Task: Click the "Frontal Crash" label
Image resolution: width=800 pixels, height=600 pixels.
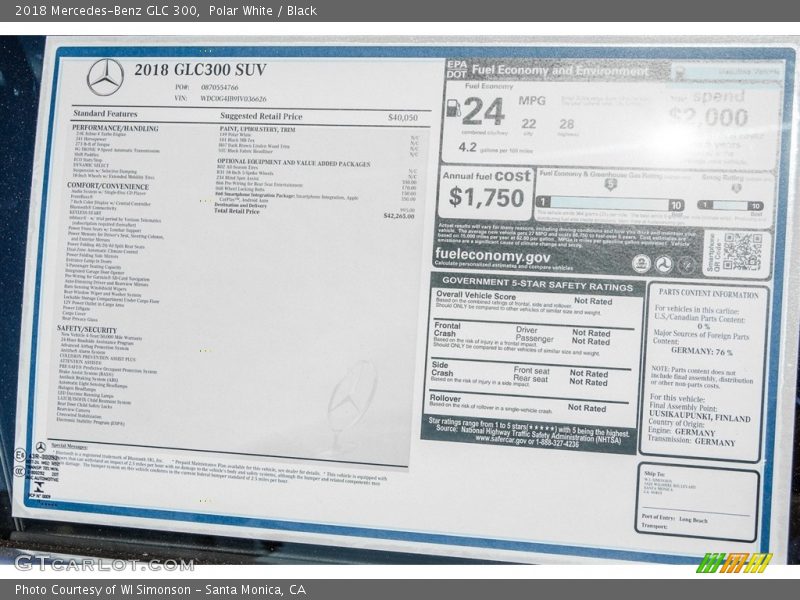Action: tap(447, 329)
